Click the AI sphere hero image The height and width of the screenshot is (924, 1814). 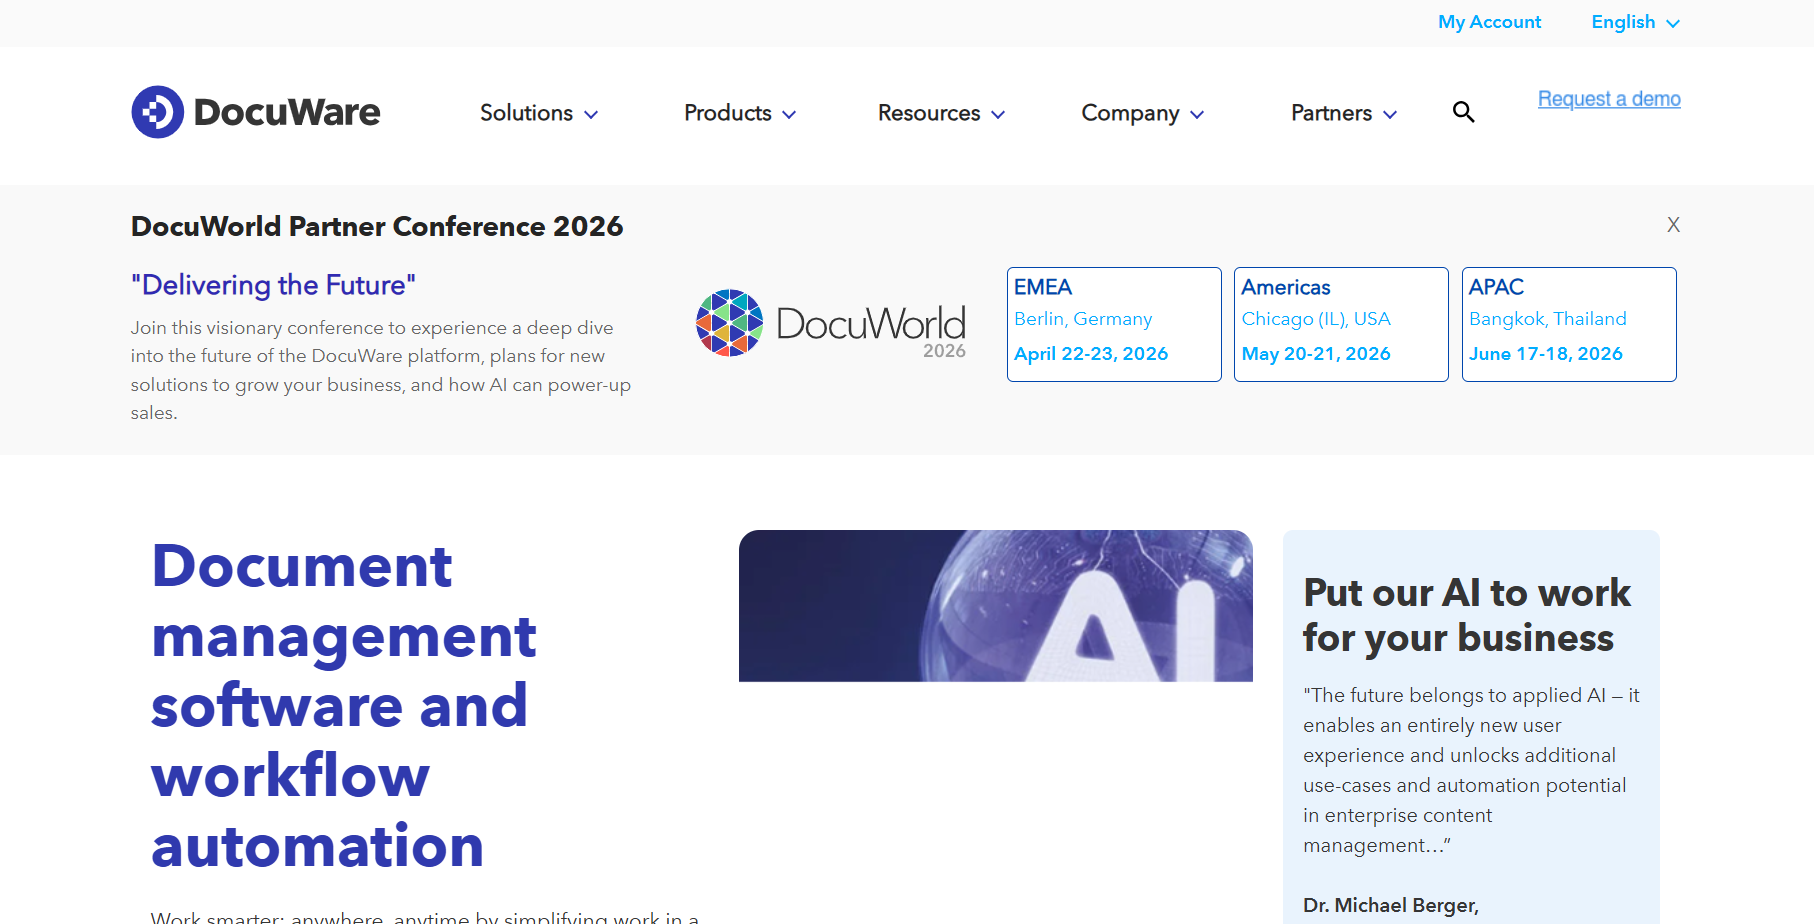(995, 606)
